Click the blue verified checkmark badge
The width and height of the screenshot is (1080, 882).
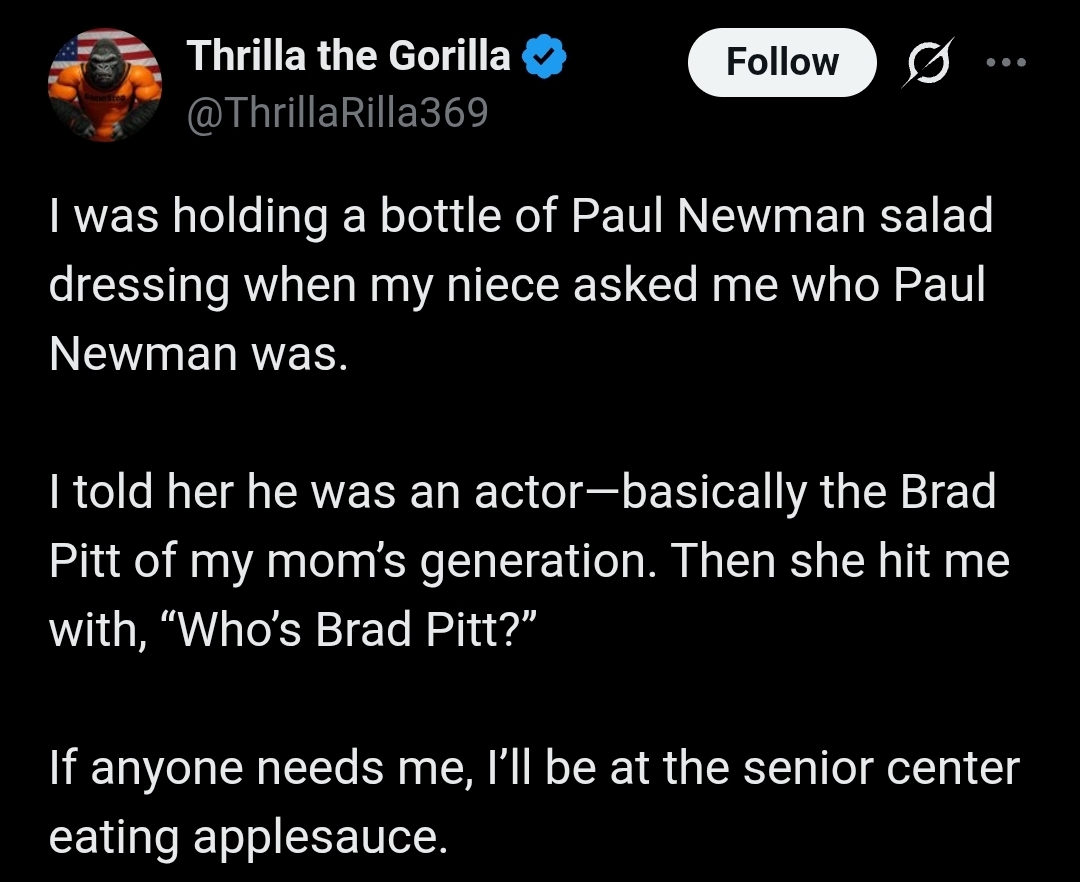click(547, 58)
